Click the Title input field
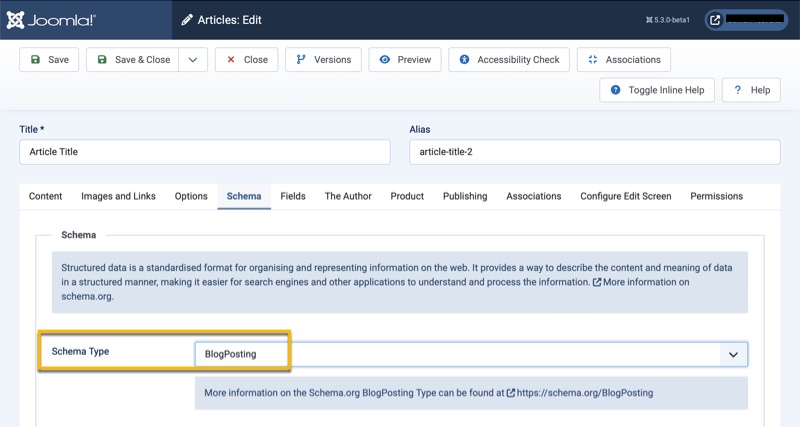The width and height of the screenshot is (800, 427). tap(205, 152)
